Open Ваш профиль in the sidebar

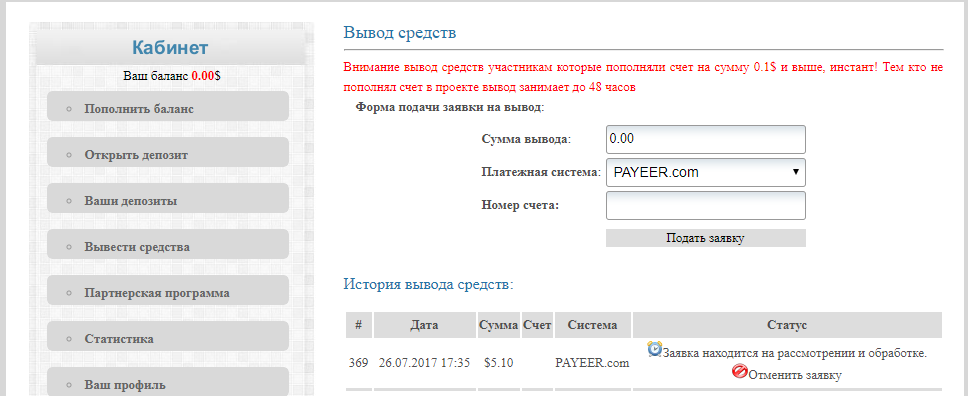point(168,382)
